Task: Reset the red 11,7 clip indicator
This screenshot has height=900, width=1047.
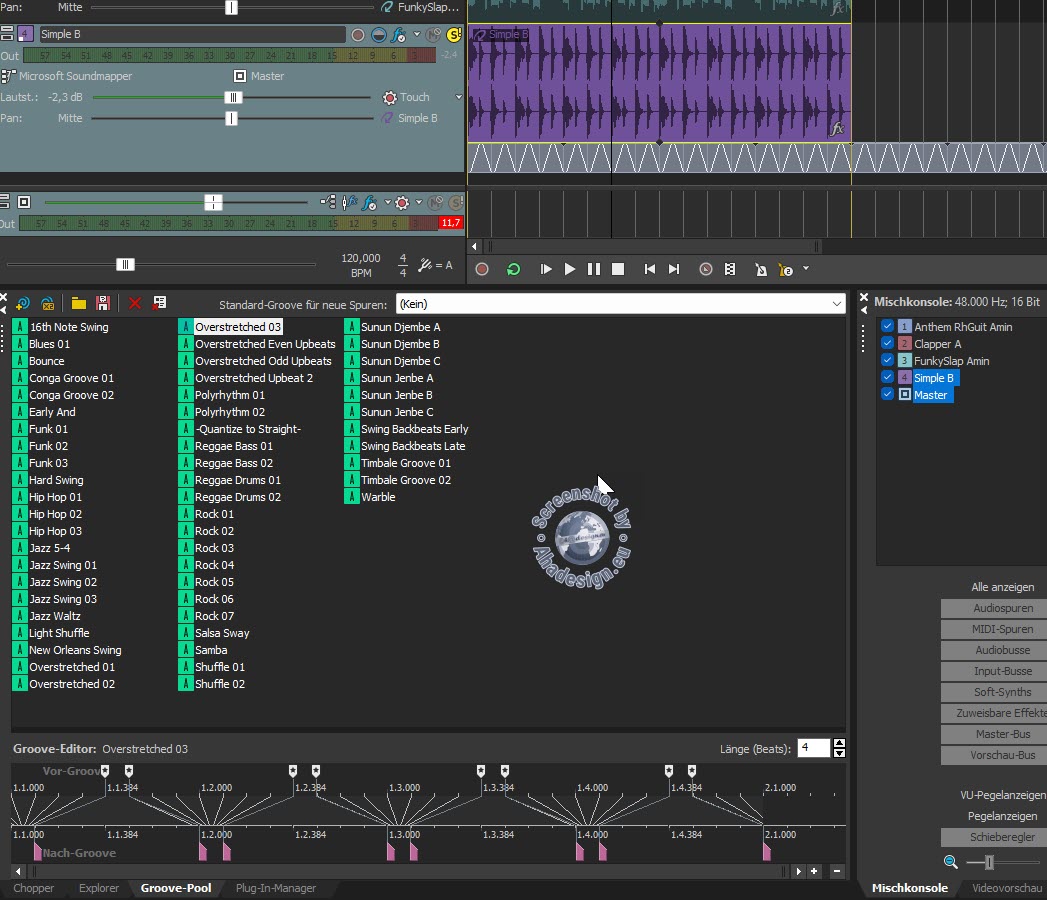Action: 451,223
